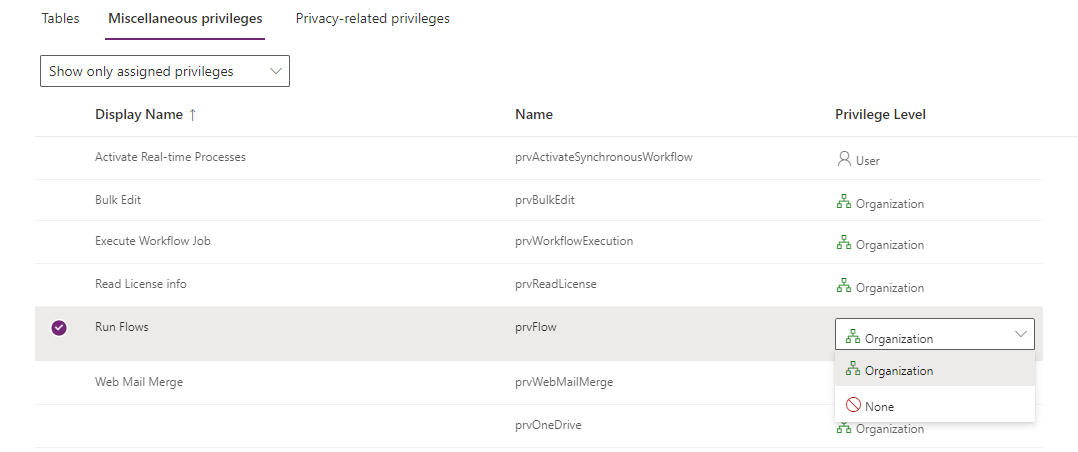Sort by the Privilege Level column header
This screenshot has height=452, width=1078.
pyautogui.click(x=880, y=114)
